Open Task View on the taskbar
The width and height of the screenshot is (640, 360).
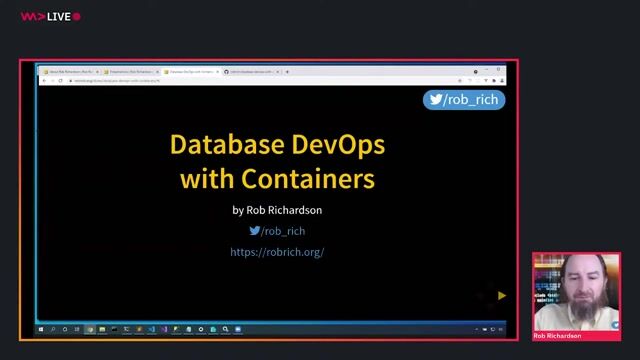tap(77, 329)
